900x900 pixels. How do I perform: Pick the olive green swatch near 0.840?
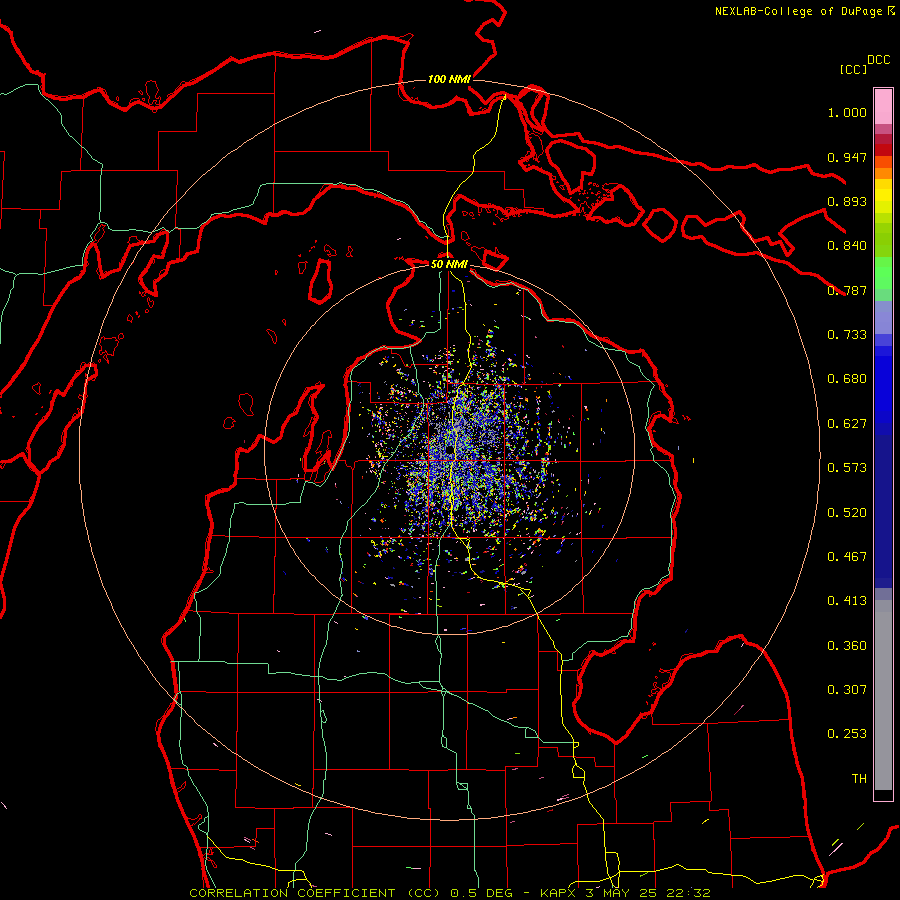pos(883,240)
